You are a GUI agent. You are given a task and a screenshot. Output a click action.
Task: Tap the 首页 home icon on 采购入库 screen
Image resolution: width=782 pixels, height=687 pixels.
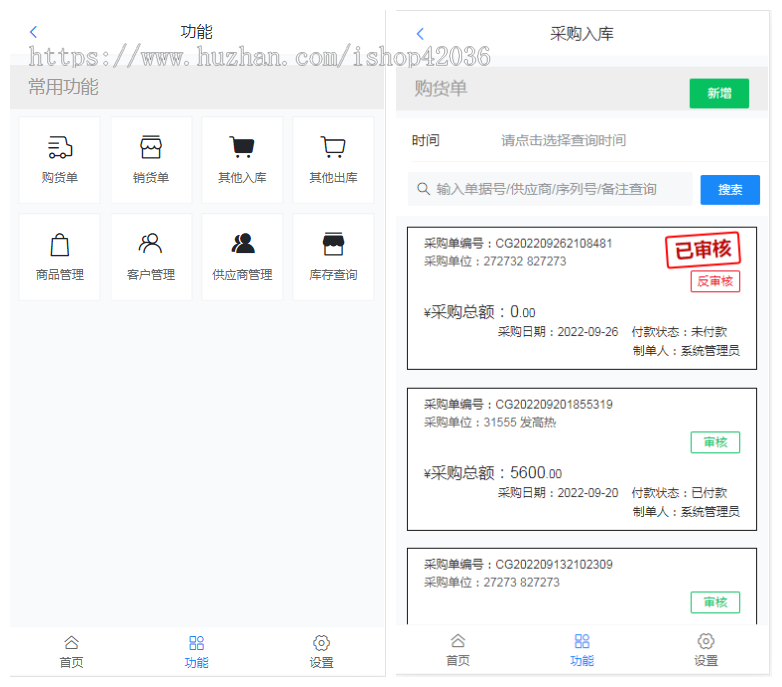coord(458,640)
